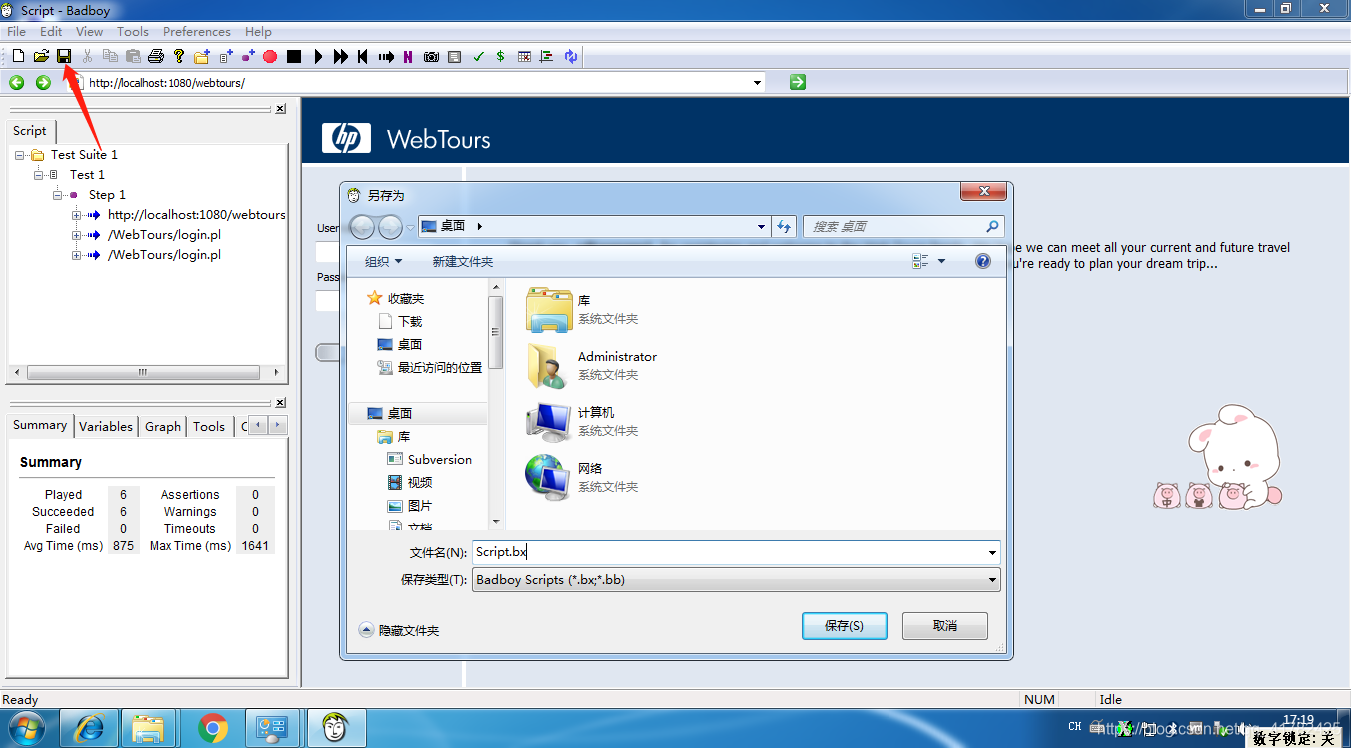Switch to the Tools tab
The width and height of the screenshot is (1351, 748).
coord(209,426)
